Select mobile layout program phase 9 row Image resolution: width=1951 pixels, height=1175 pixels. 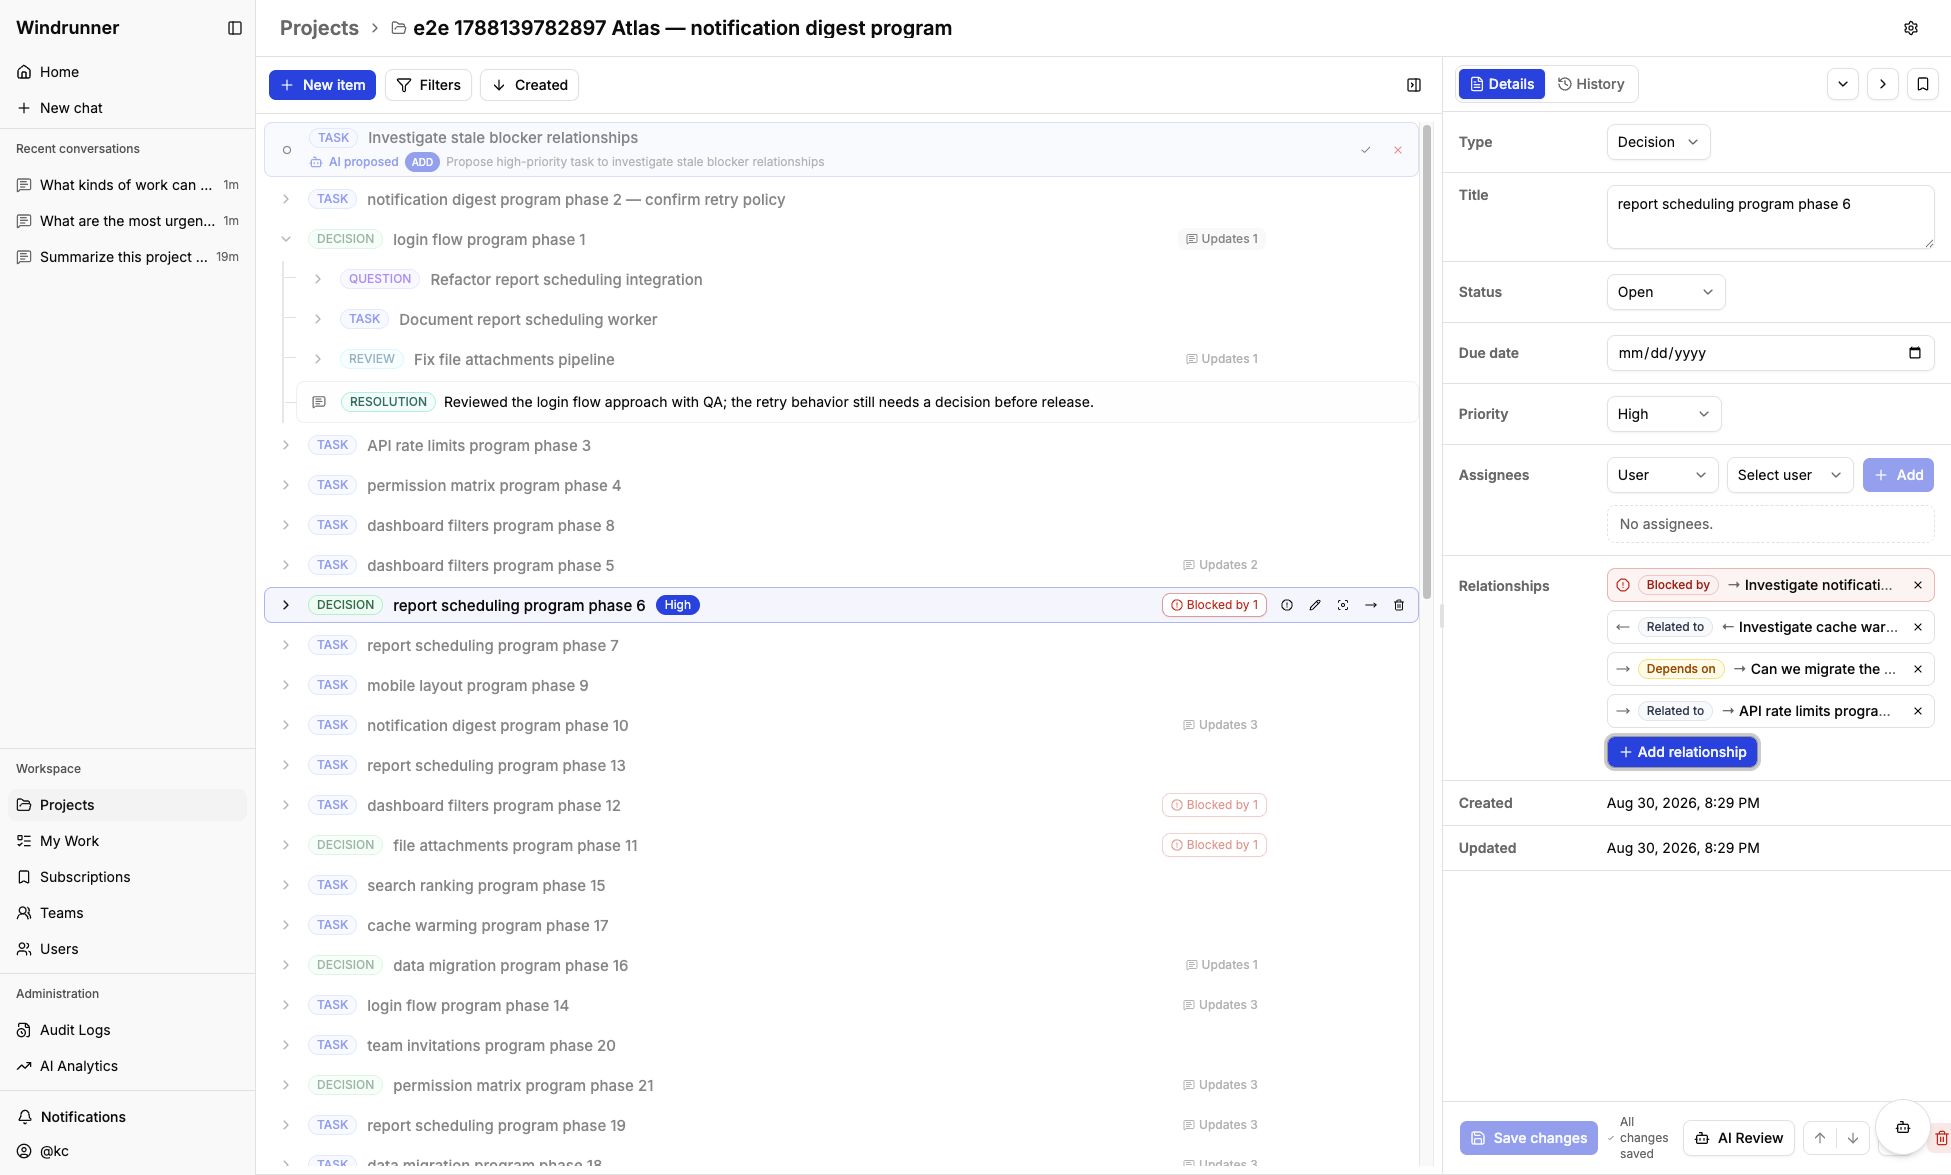841,685
